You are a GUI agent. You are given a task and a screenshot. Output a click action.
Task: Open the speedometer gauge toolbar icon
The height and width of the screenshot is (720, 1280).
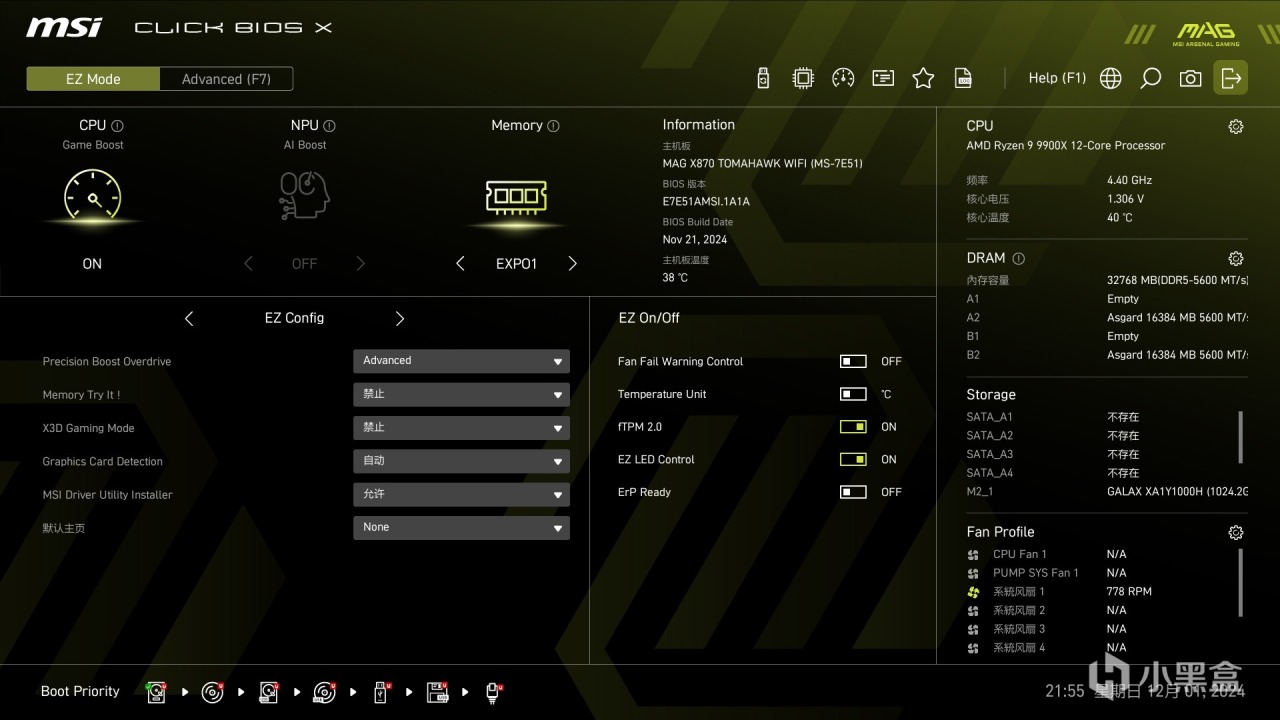[843, 78]
